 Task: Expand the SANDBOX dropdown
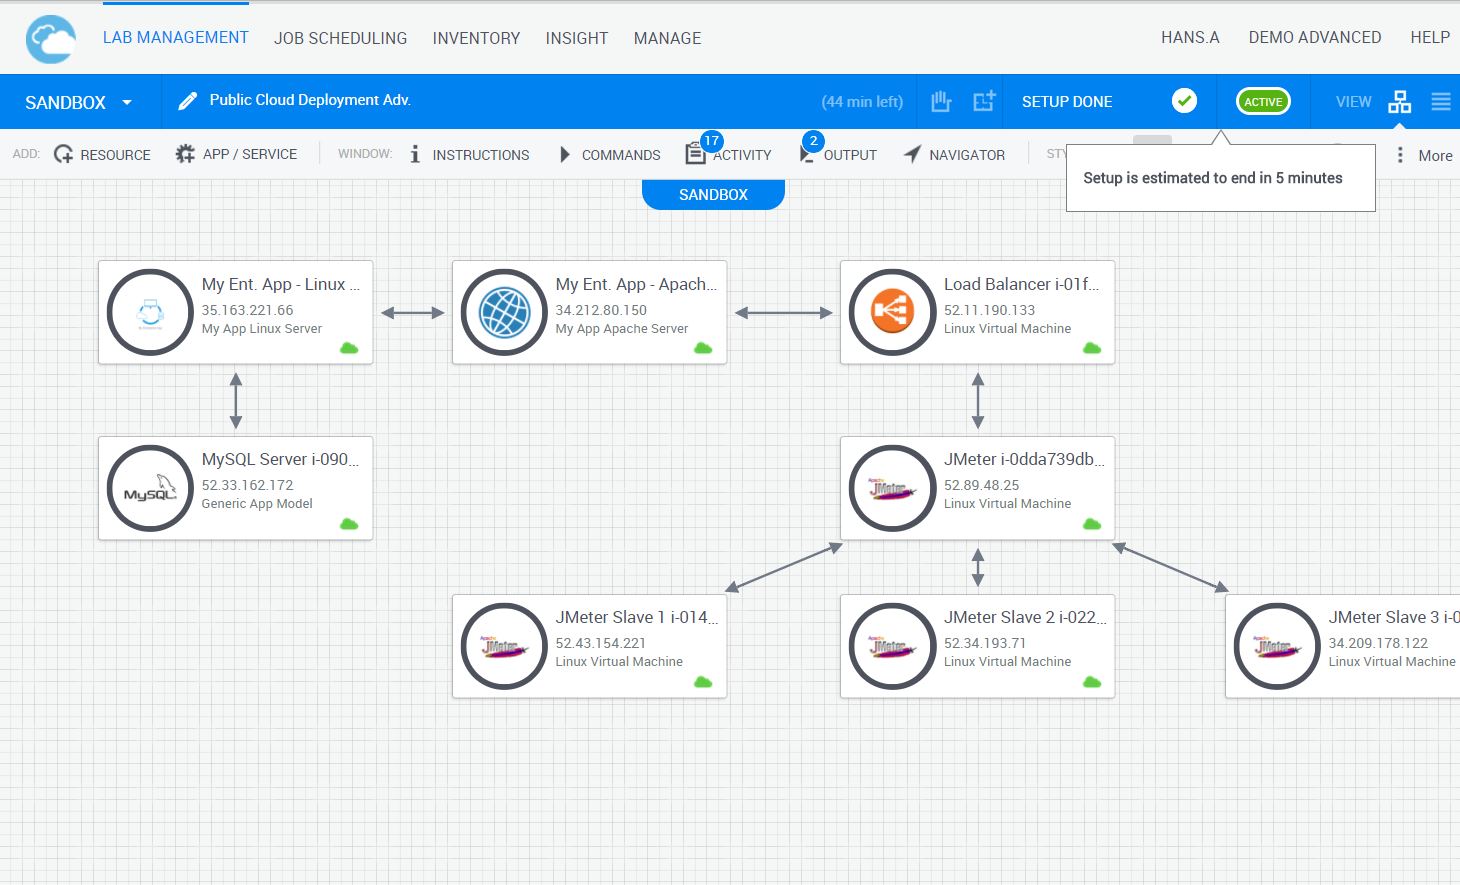click(126, 101)
